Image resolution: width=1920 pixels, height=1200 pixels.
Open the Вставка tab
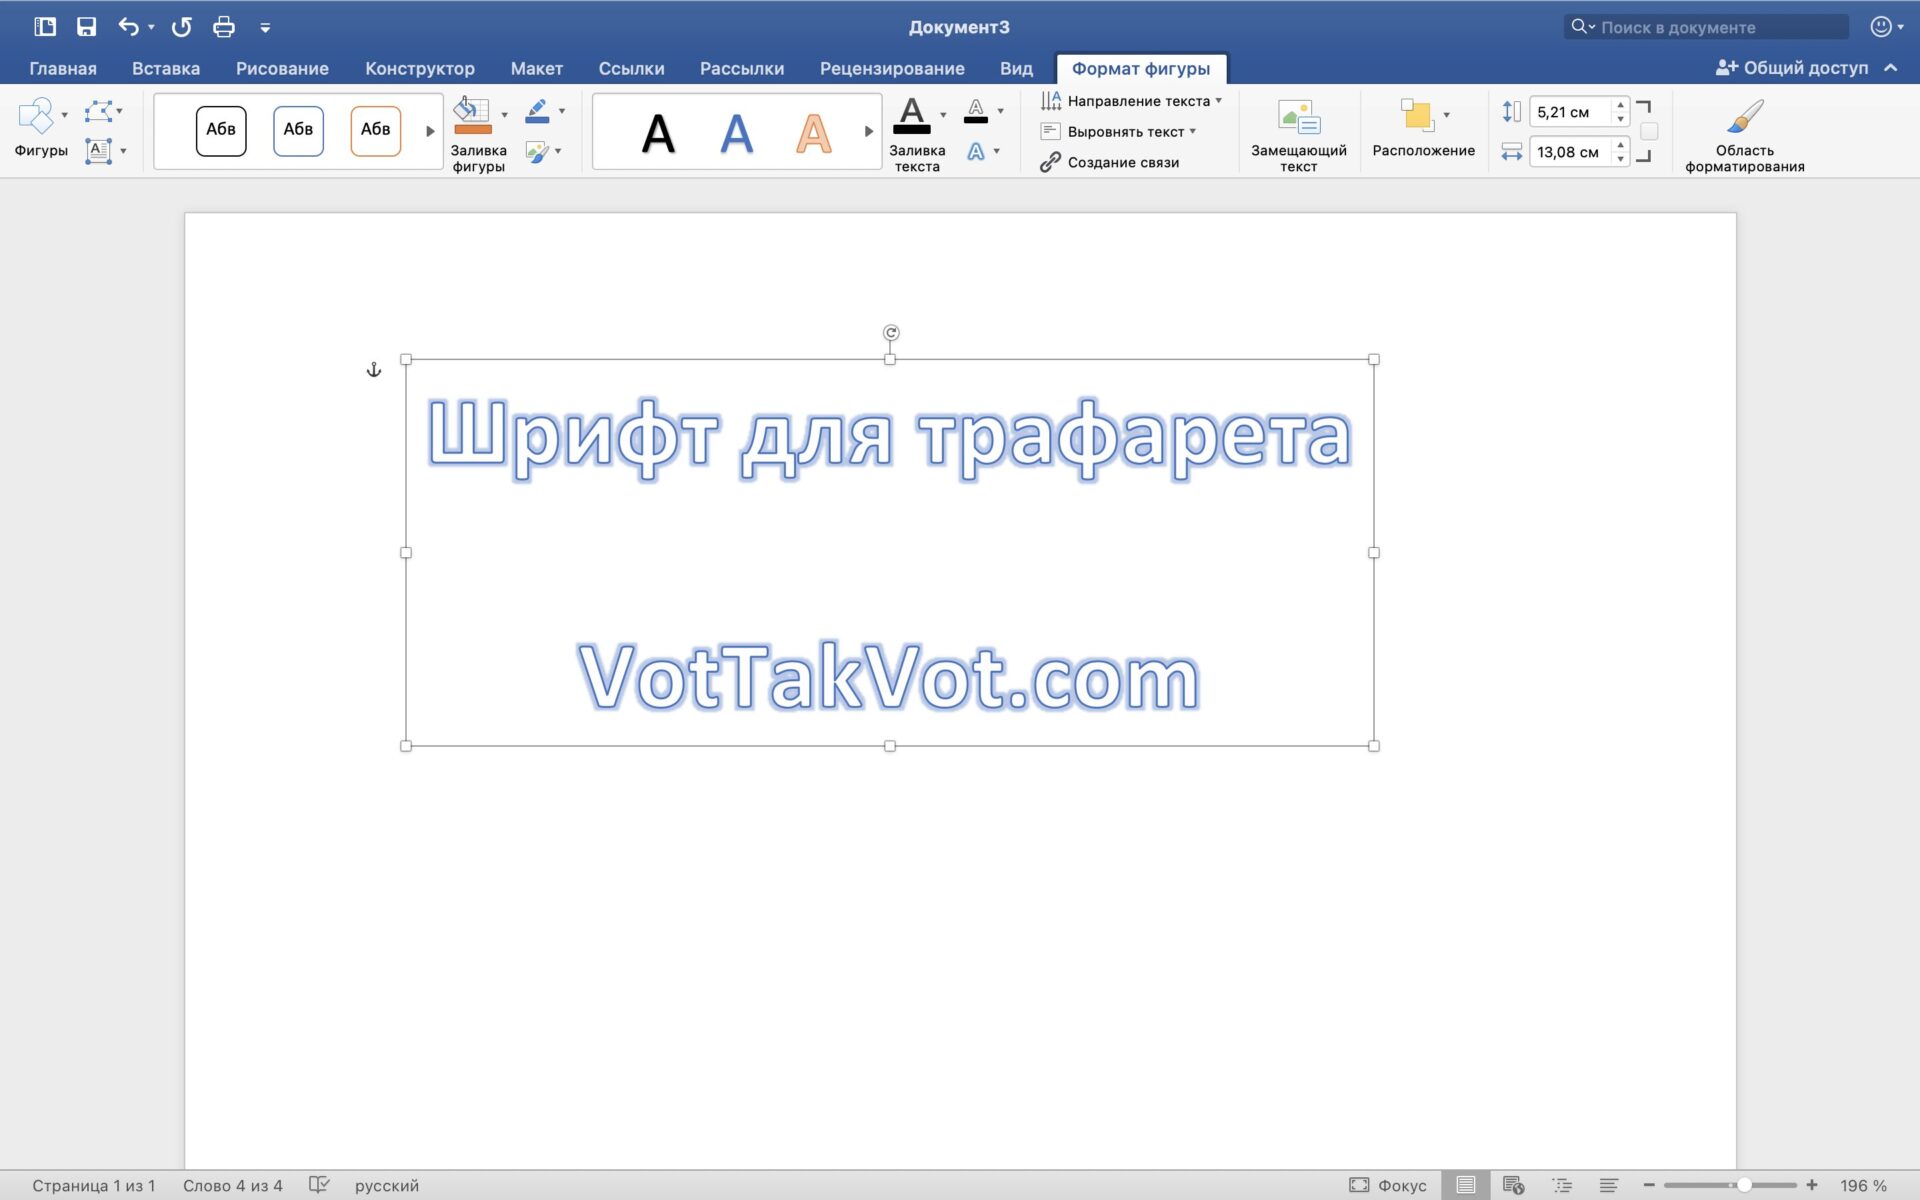[x=166, y=68]
